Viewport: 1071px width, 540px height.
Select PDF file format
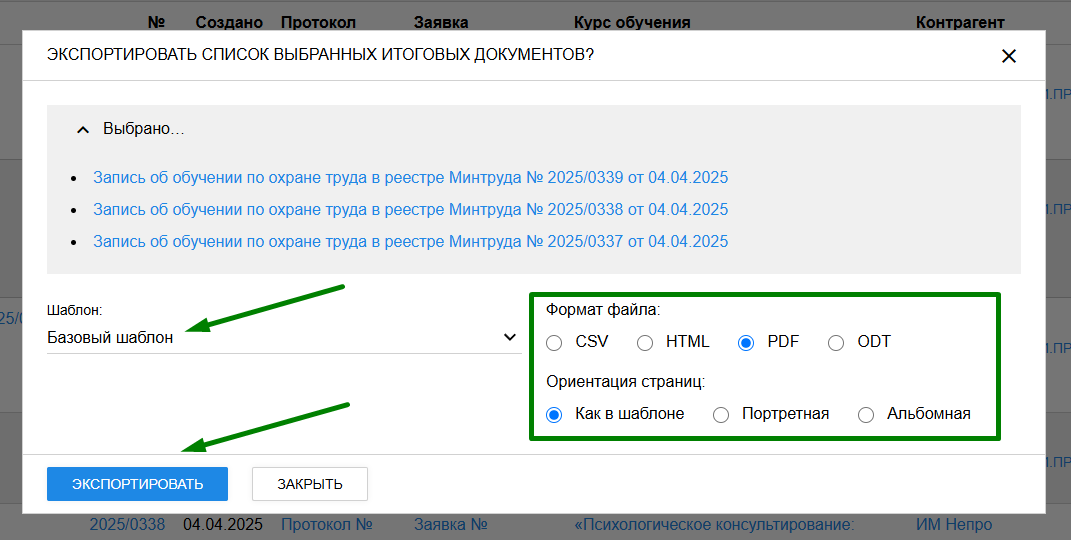pos(746,343)
